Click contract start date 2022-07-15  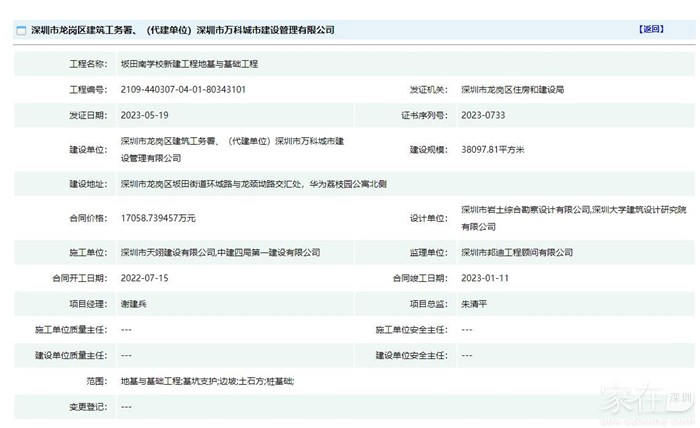tap(143, 277)
